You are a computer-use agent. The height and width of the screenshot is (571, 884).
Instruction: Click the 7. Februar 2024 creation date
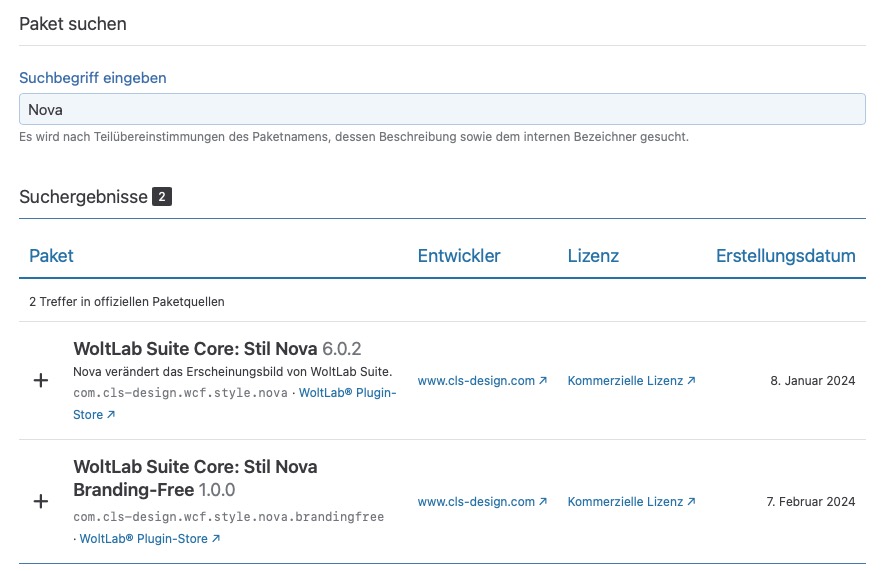(x=810, y=501)
